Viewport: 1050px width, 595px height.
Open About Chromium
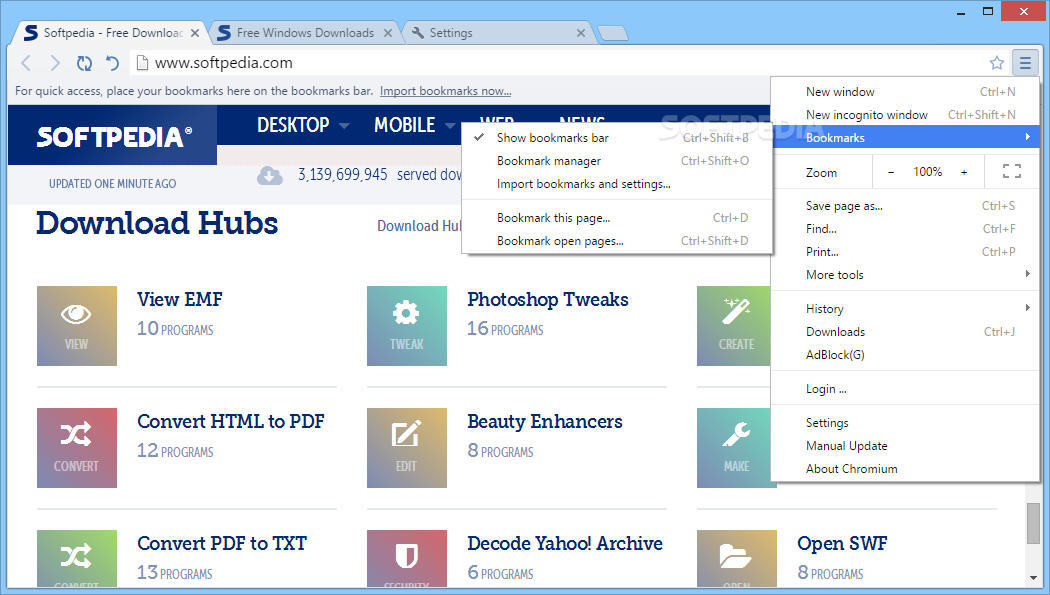(905, 468)
